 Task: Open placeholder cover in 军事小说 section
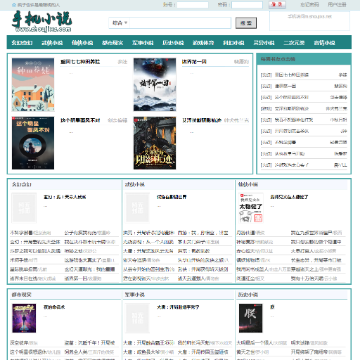pyautogui.click(x=137, y=318)
